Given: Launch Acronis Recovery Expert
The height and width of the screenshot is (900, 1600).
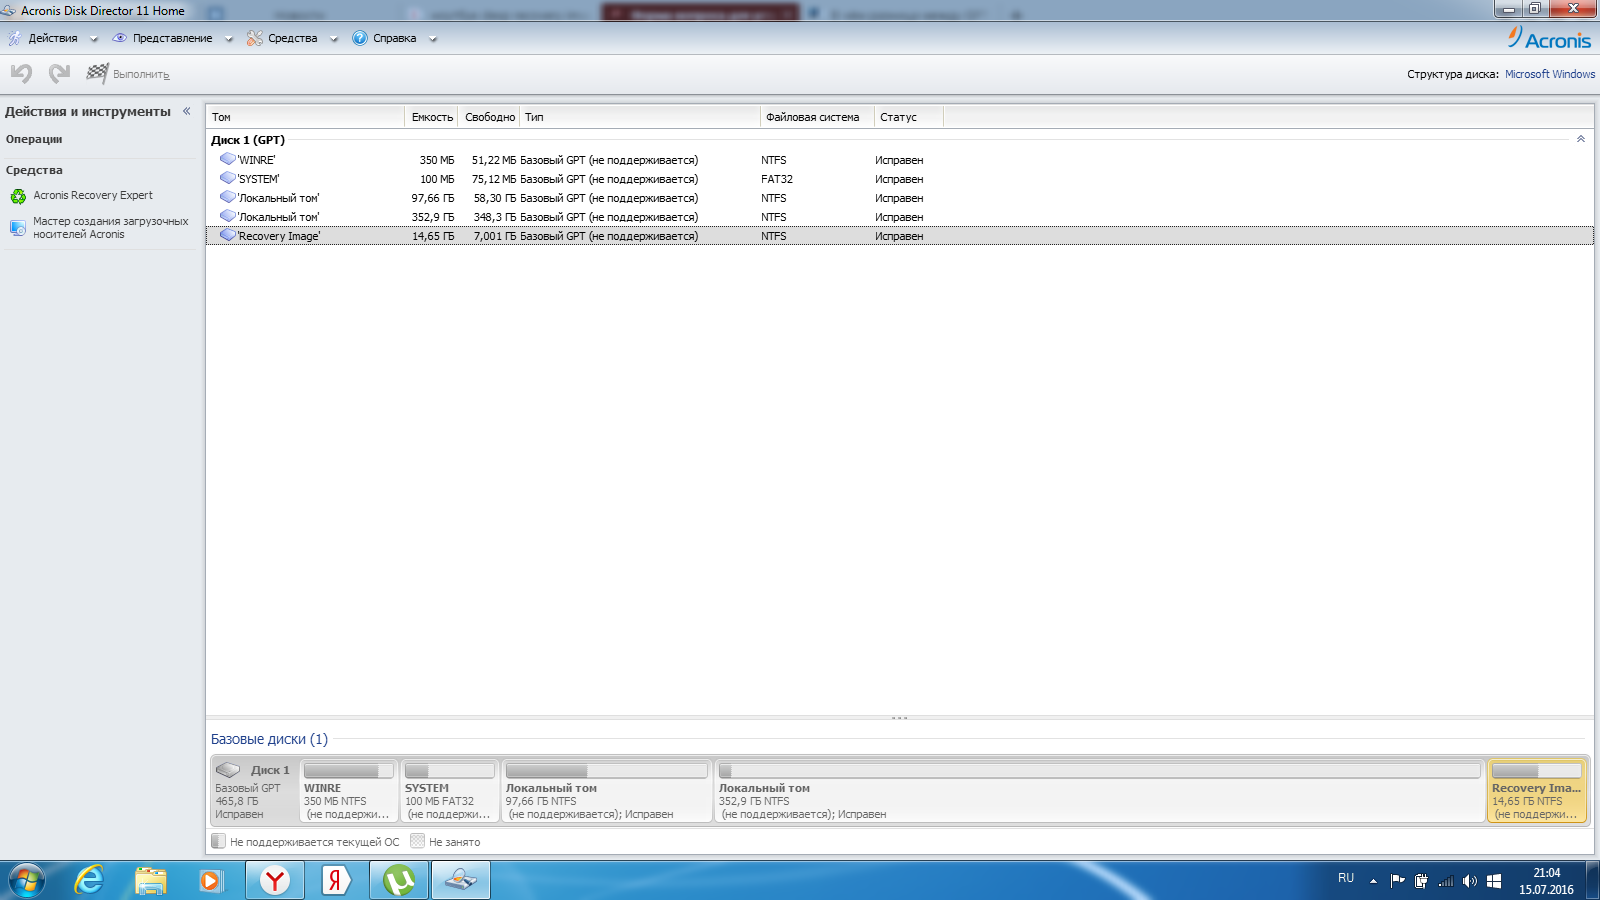Looking at the screenshot, I should click(93, 195).
